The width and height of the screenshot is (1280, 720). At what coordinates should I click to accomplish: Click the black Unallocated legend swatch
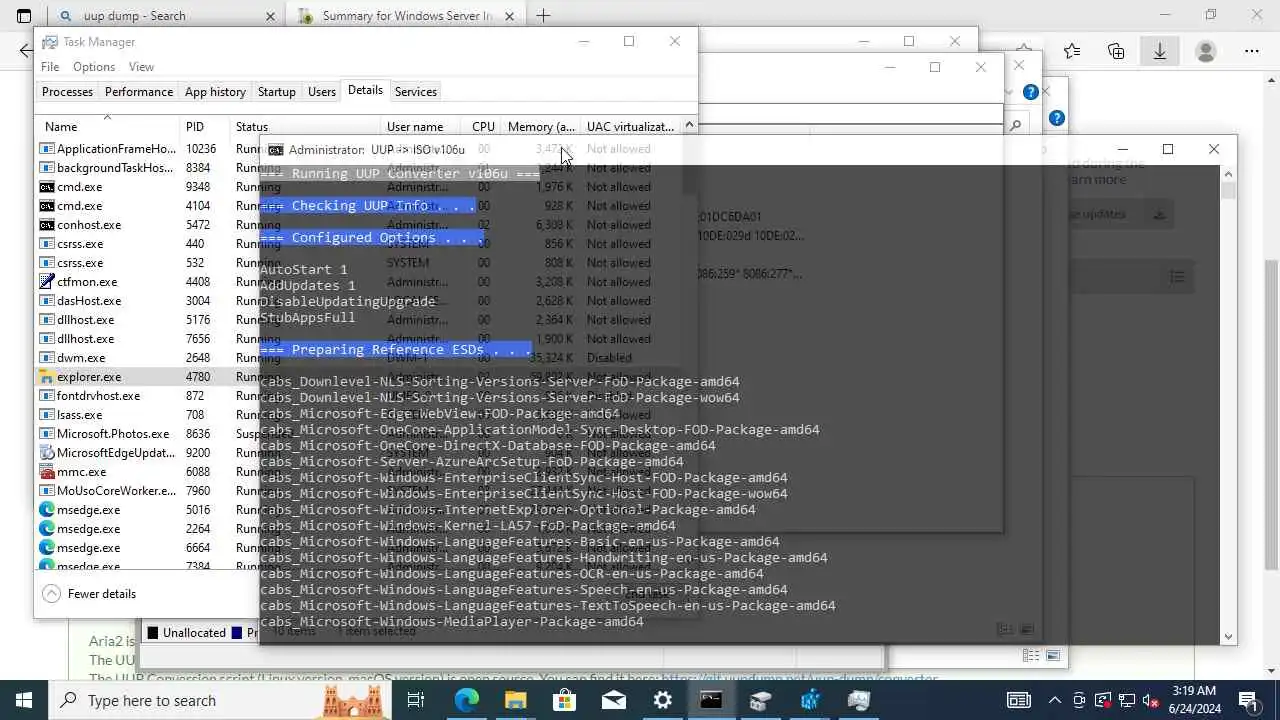(x=153, y=633)
